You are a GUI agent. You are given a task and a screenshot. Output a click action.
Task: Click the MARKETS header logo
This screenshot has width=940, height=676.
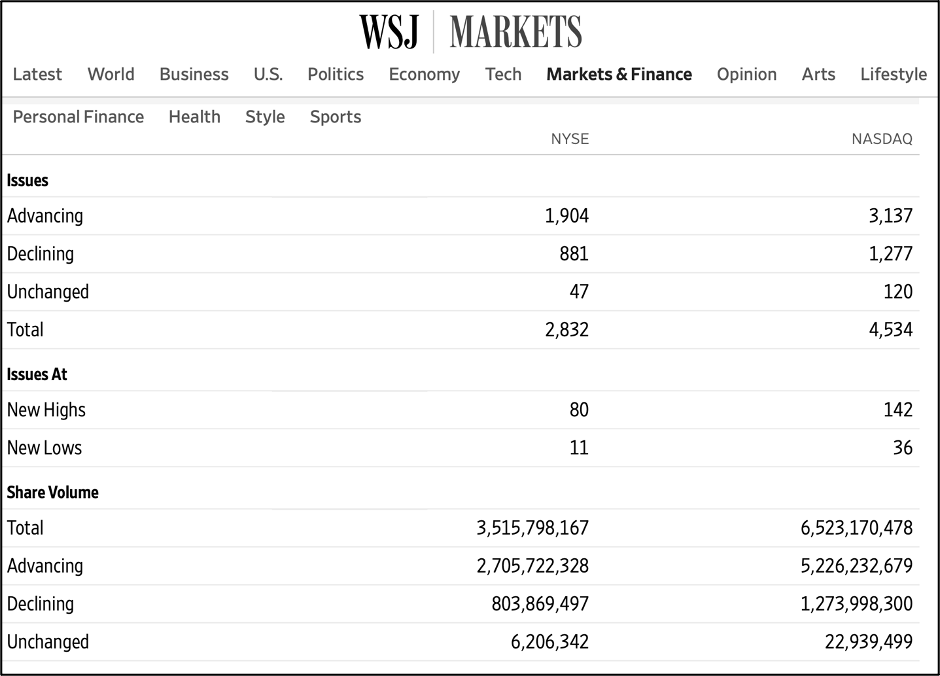pyautogui.click(x=516, y=32)
